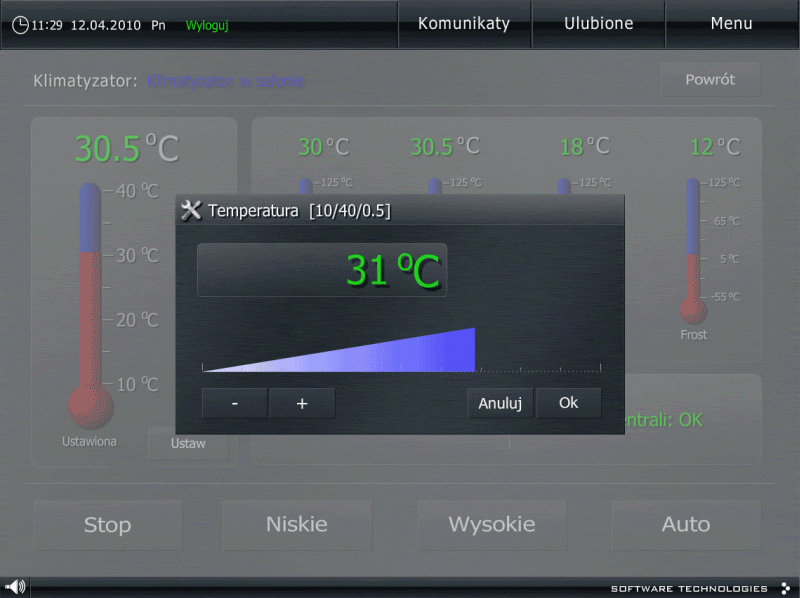Mute sound using the speaker icon
Screen dimensions: 800x598
[x=15, y=587]
